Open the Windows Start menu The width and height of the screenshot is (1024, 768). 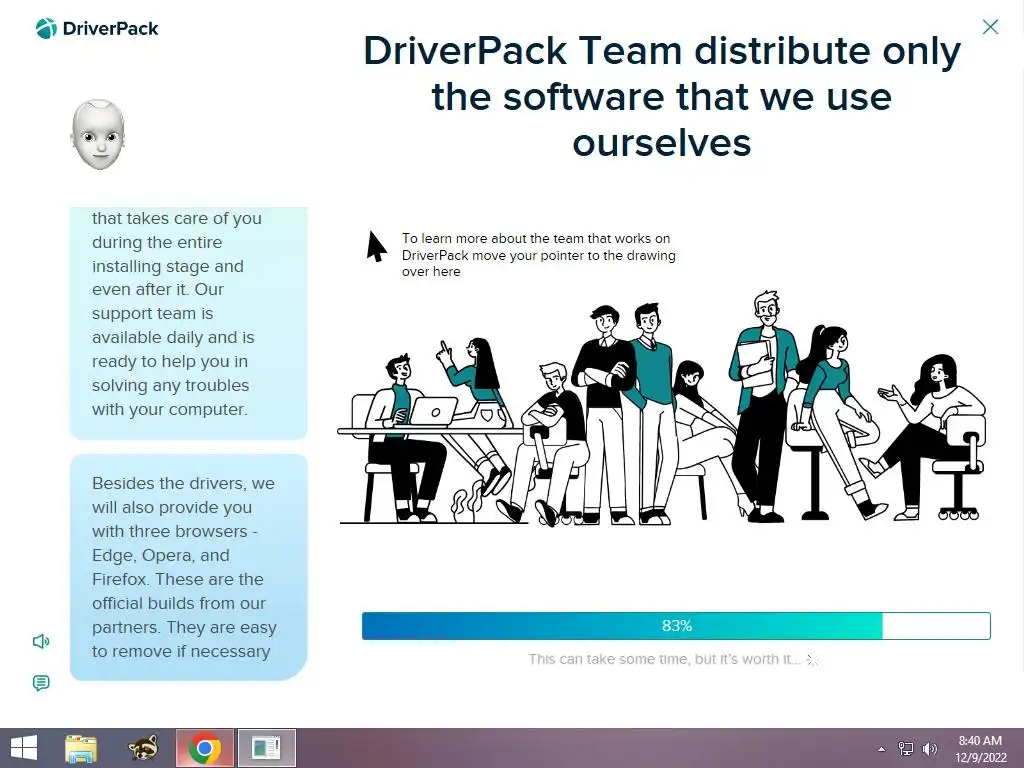pyautogui.click(x=24, y=748)
